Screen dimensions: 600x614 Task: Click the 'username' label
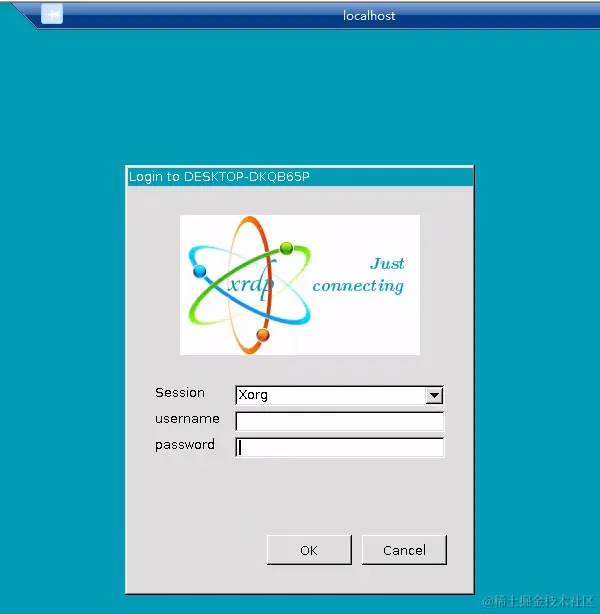point(187,419)
